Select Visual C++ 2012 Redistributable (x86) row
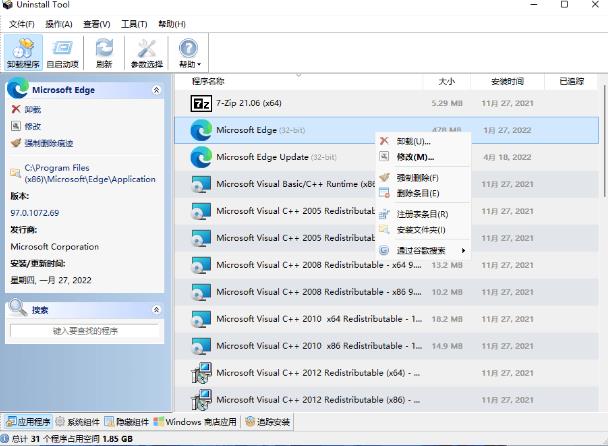The height and width of the screenshot is (446, 608). (386, 400)
